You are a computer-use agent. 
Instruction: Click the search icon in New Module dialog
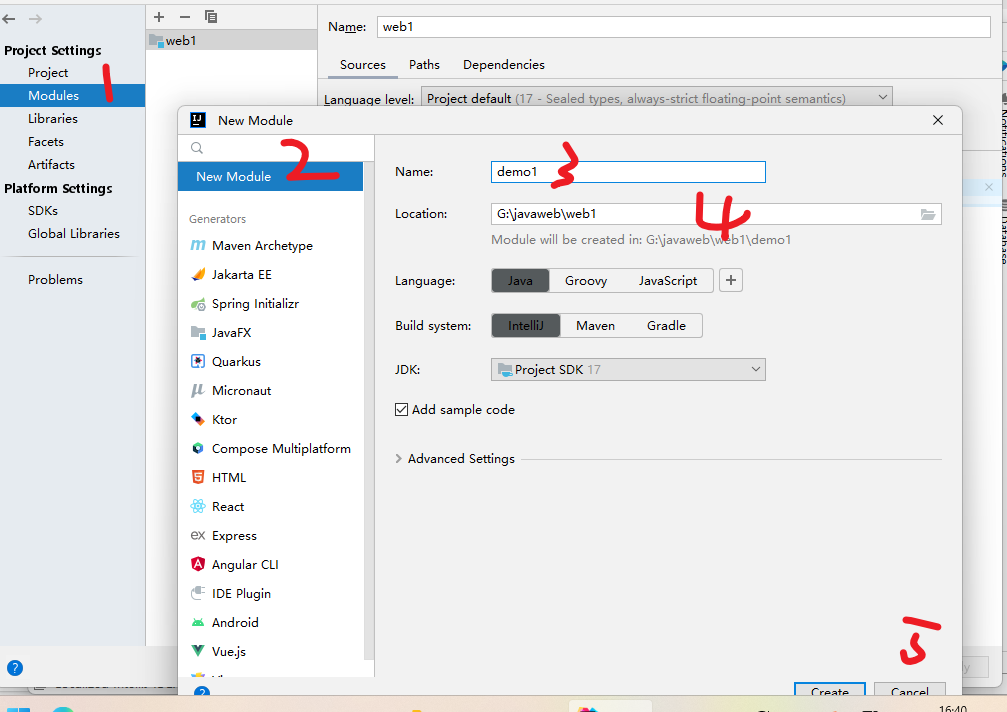tap(197, 148)
